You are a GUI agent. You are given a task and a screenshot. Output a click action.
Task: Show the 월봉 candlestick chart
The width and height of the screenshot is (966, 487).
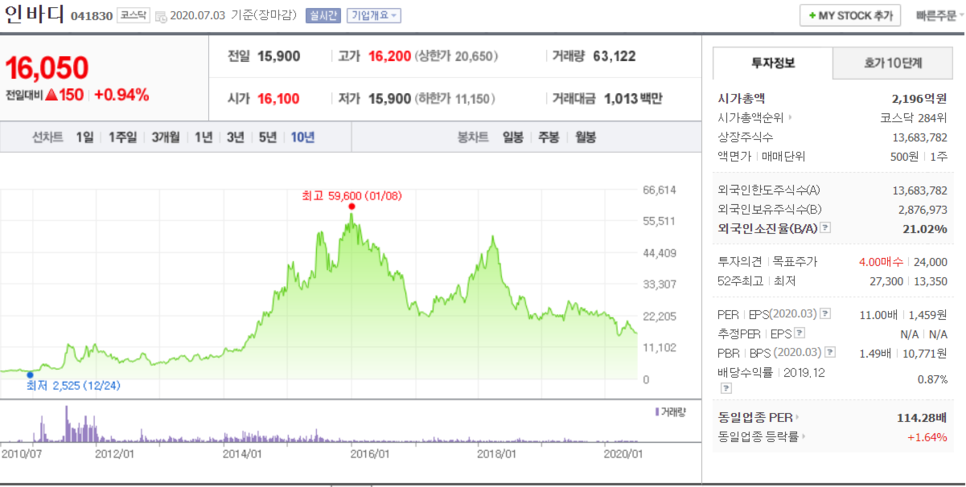point(585,137)
